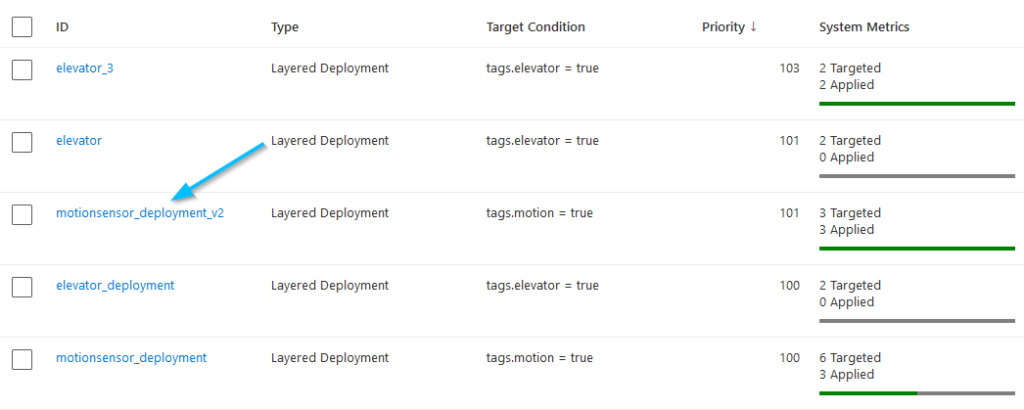Sort by the Type column header
The width and height of the screenshot is (1024, 410).
(285, 27)
